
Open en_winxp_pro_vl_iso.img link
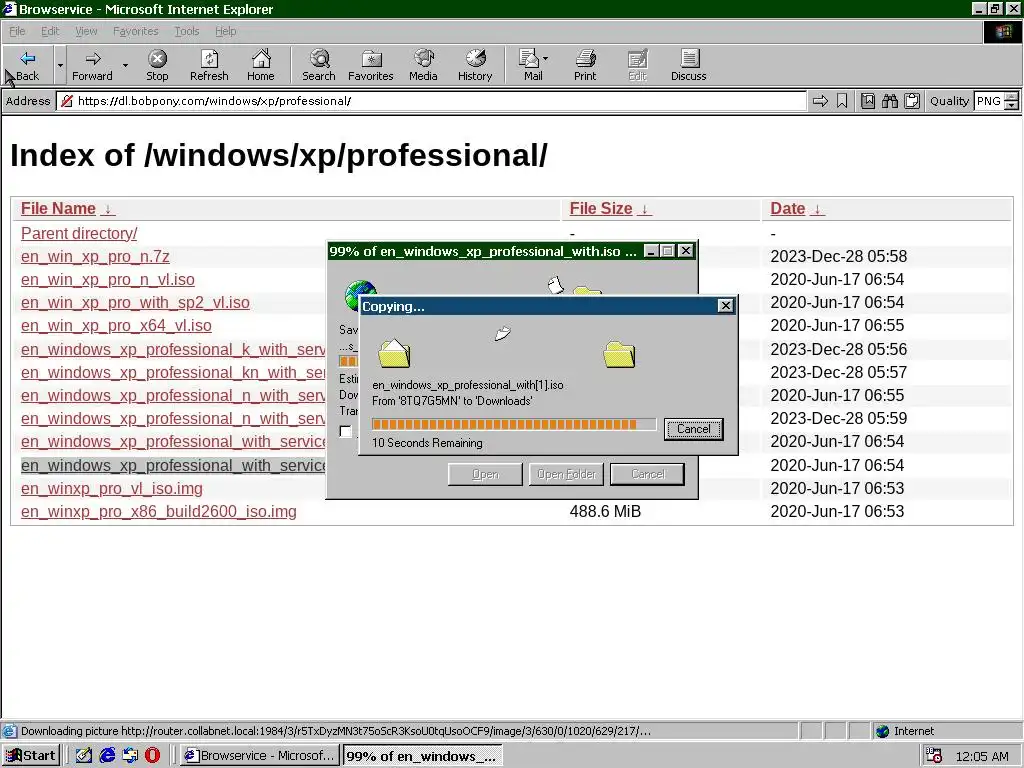pyautogui.click(x=112, y=488)
